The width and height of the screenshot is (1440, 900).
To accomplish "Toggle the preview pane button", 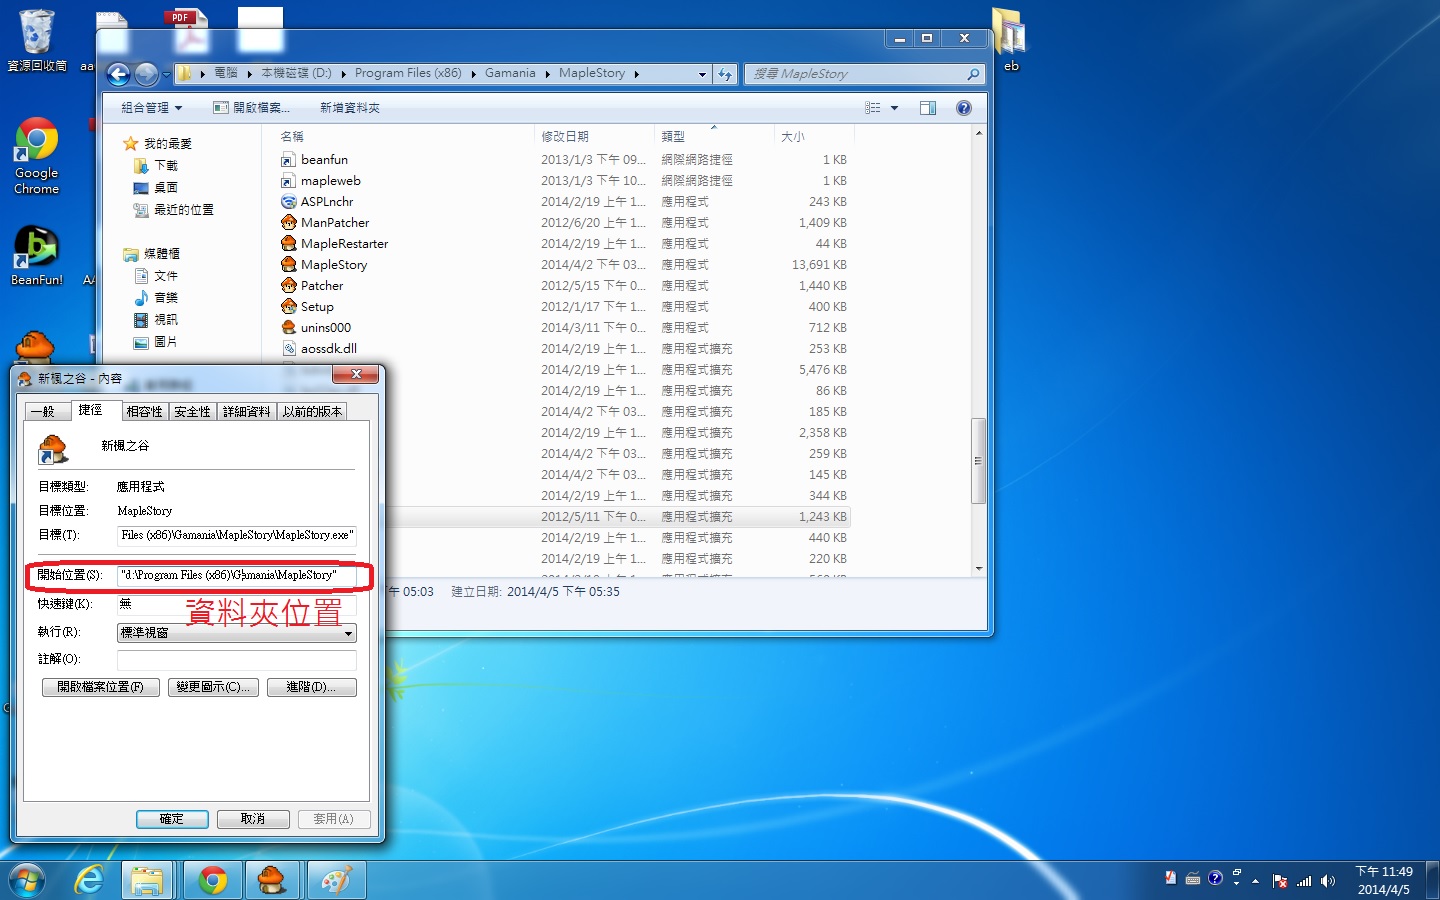I will tap(928, 108).
